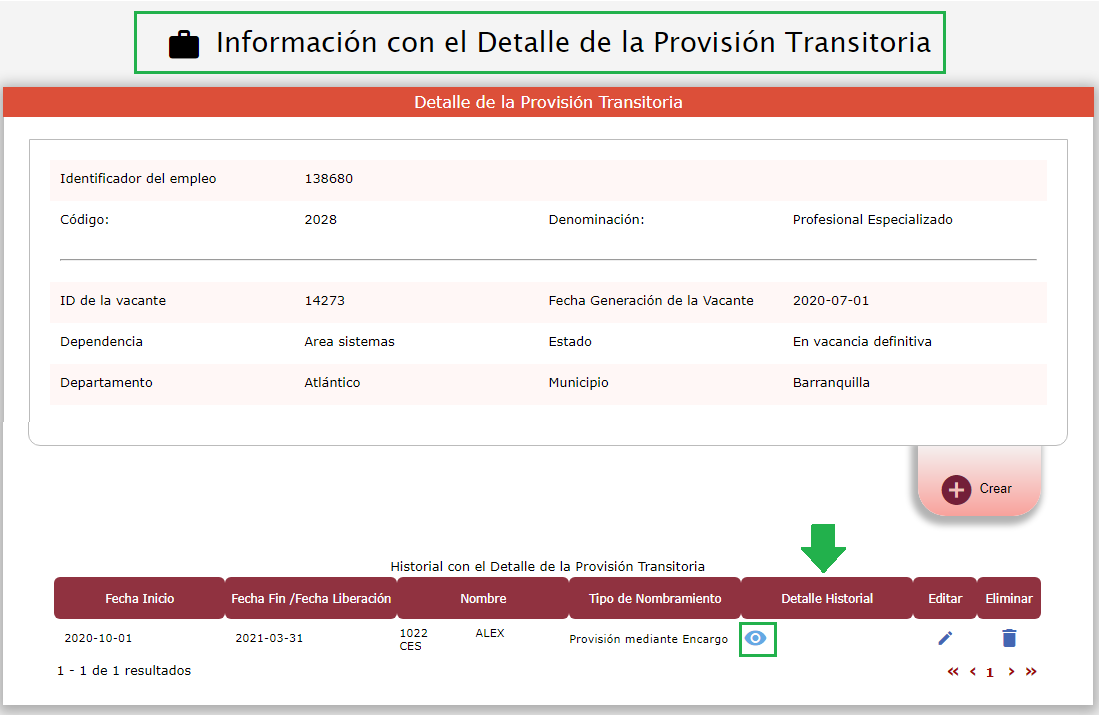View history detail with the eye icon
This screenshot has height=715, width=1099.
[758, 638]
